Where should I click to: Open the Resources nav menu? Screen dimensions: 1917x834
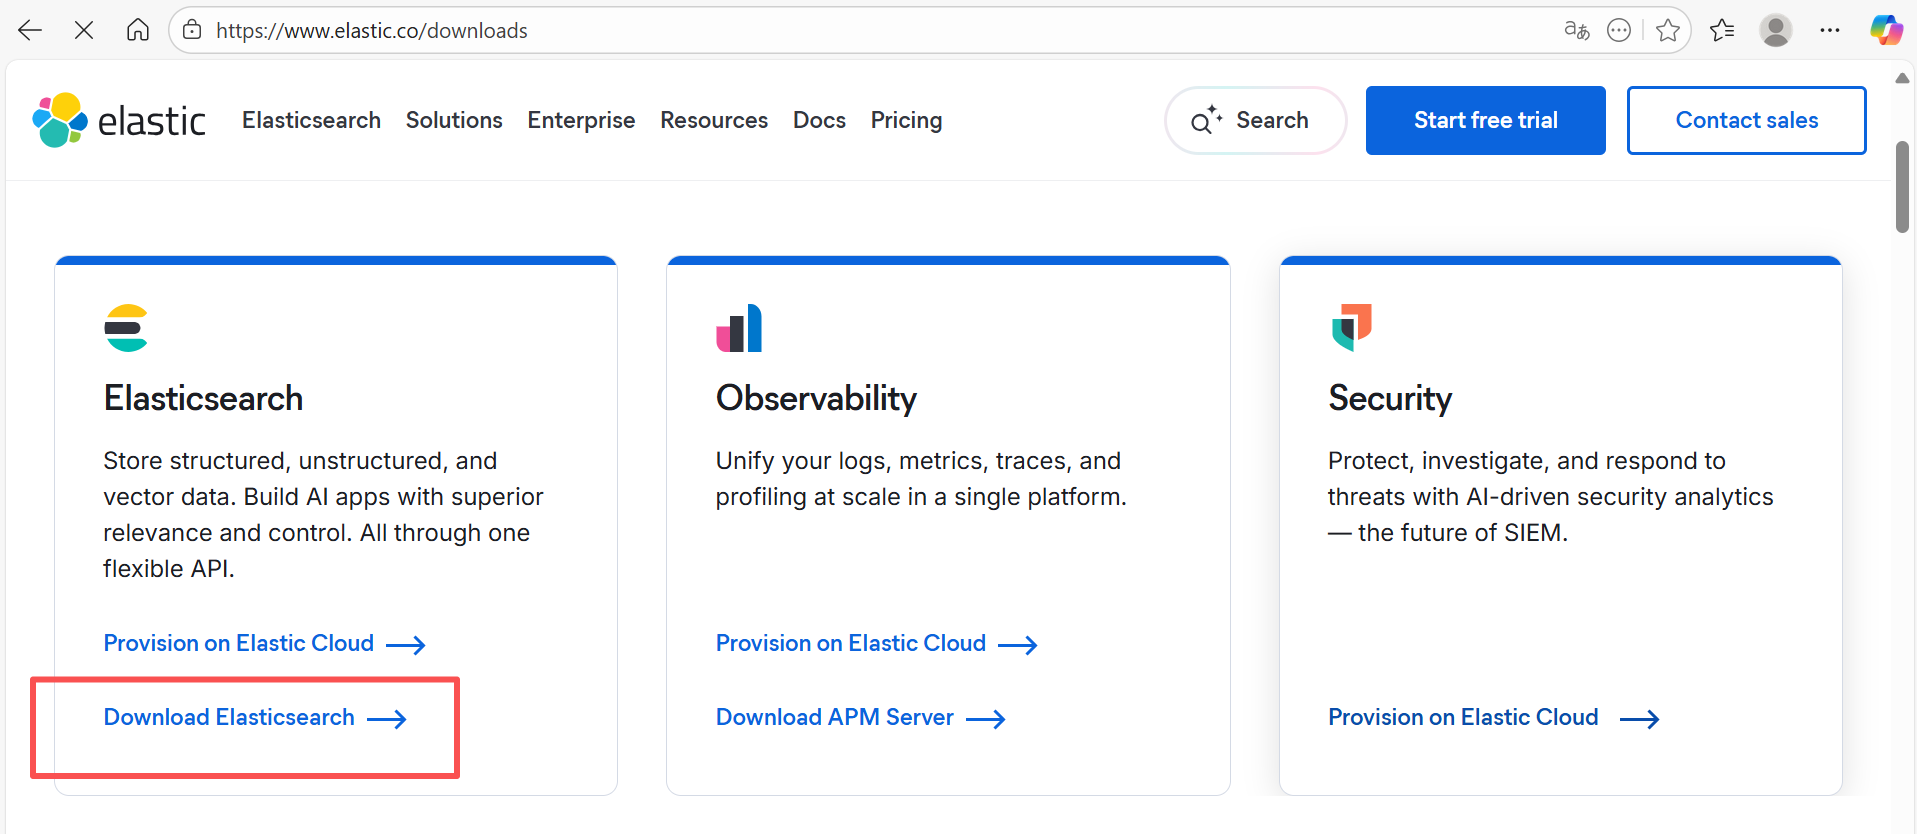[x=714, y=120]
